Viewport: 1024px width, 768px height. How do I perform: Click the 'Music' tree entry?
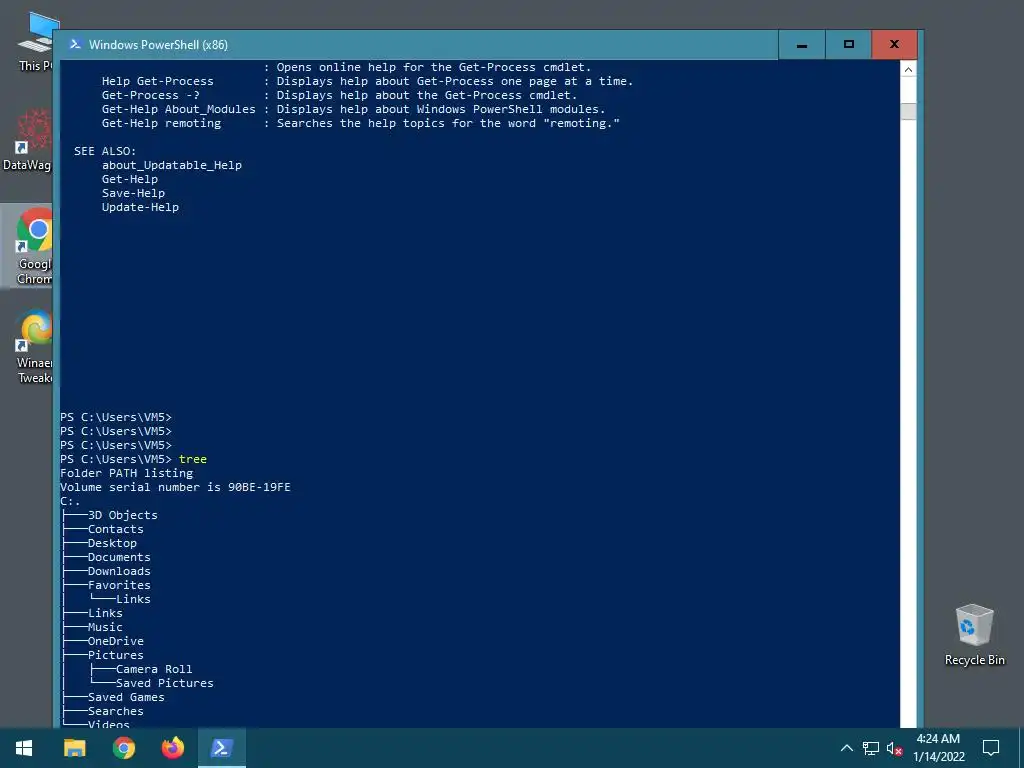105,627
